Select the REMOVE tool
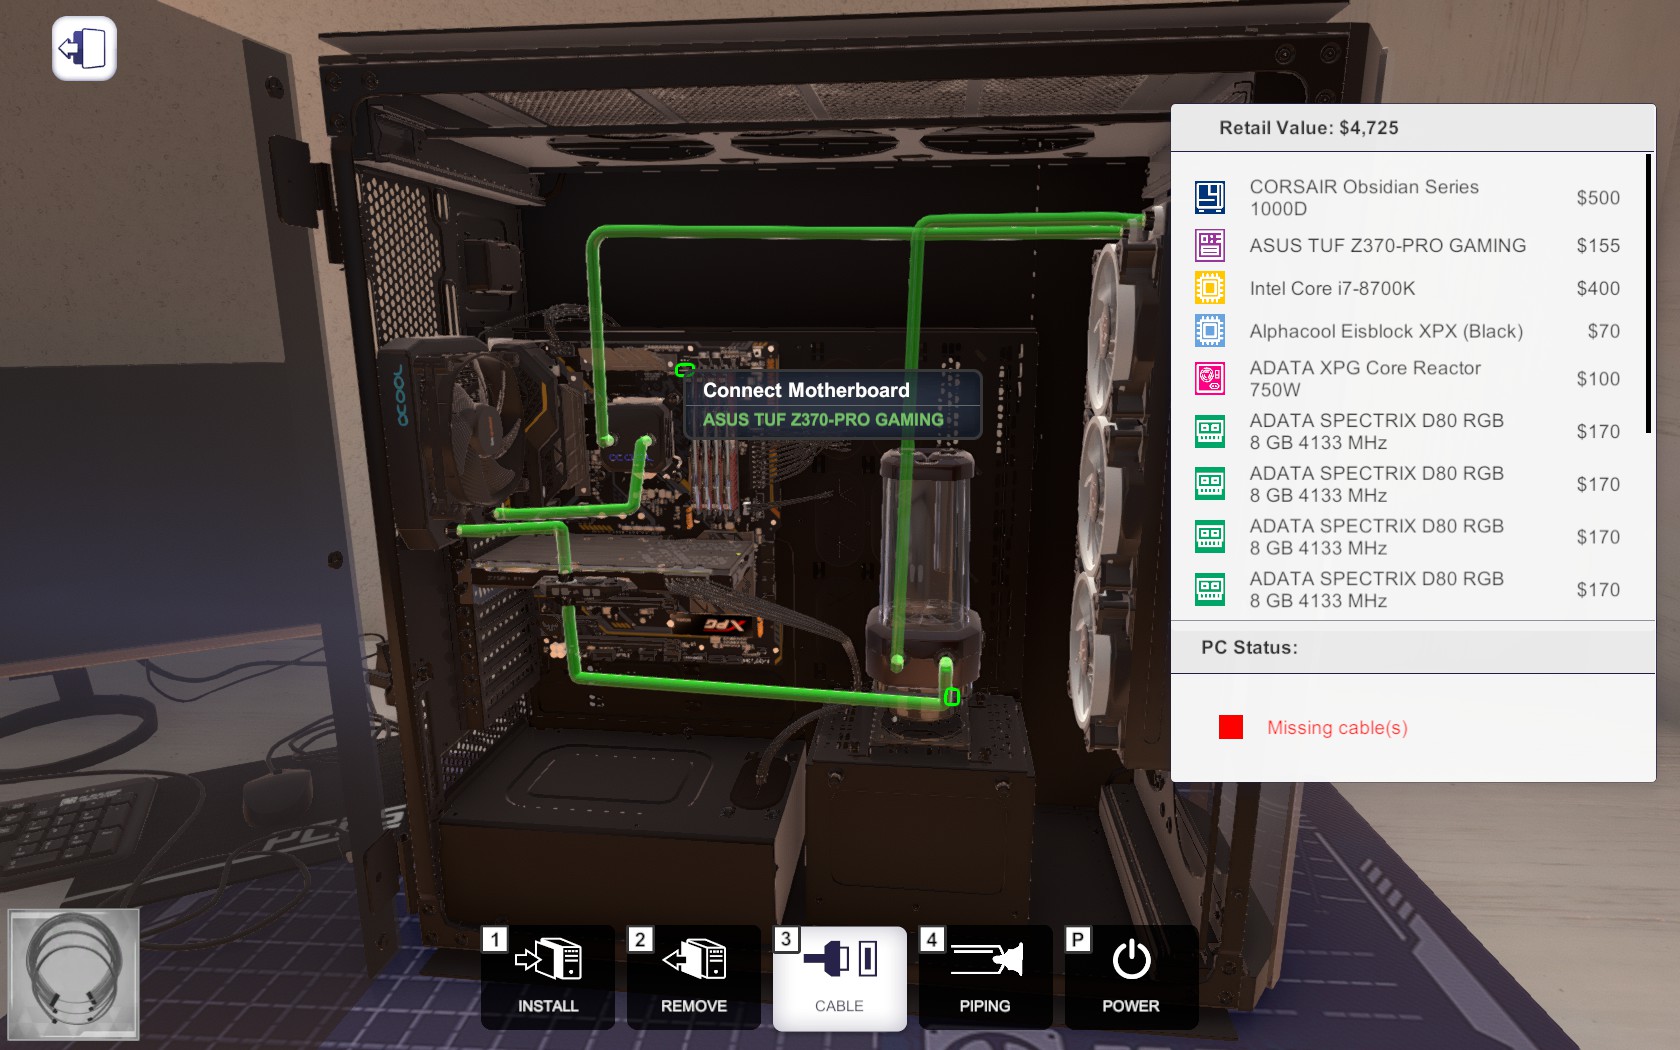The height and width of the screenshot is (1050, 1680). [693, 977]
